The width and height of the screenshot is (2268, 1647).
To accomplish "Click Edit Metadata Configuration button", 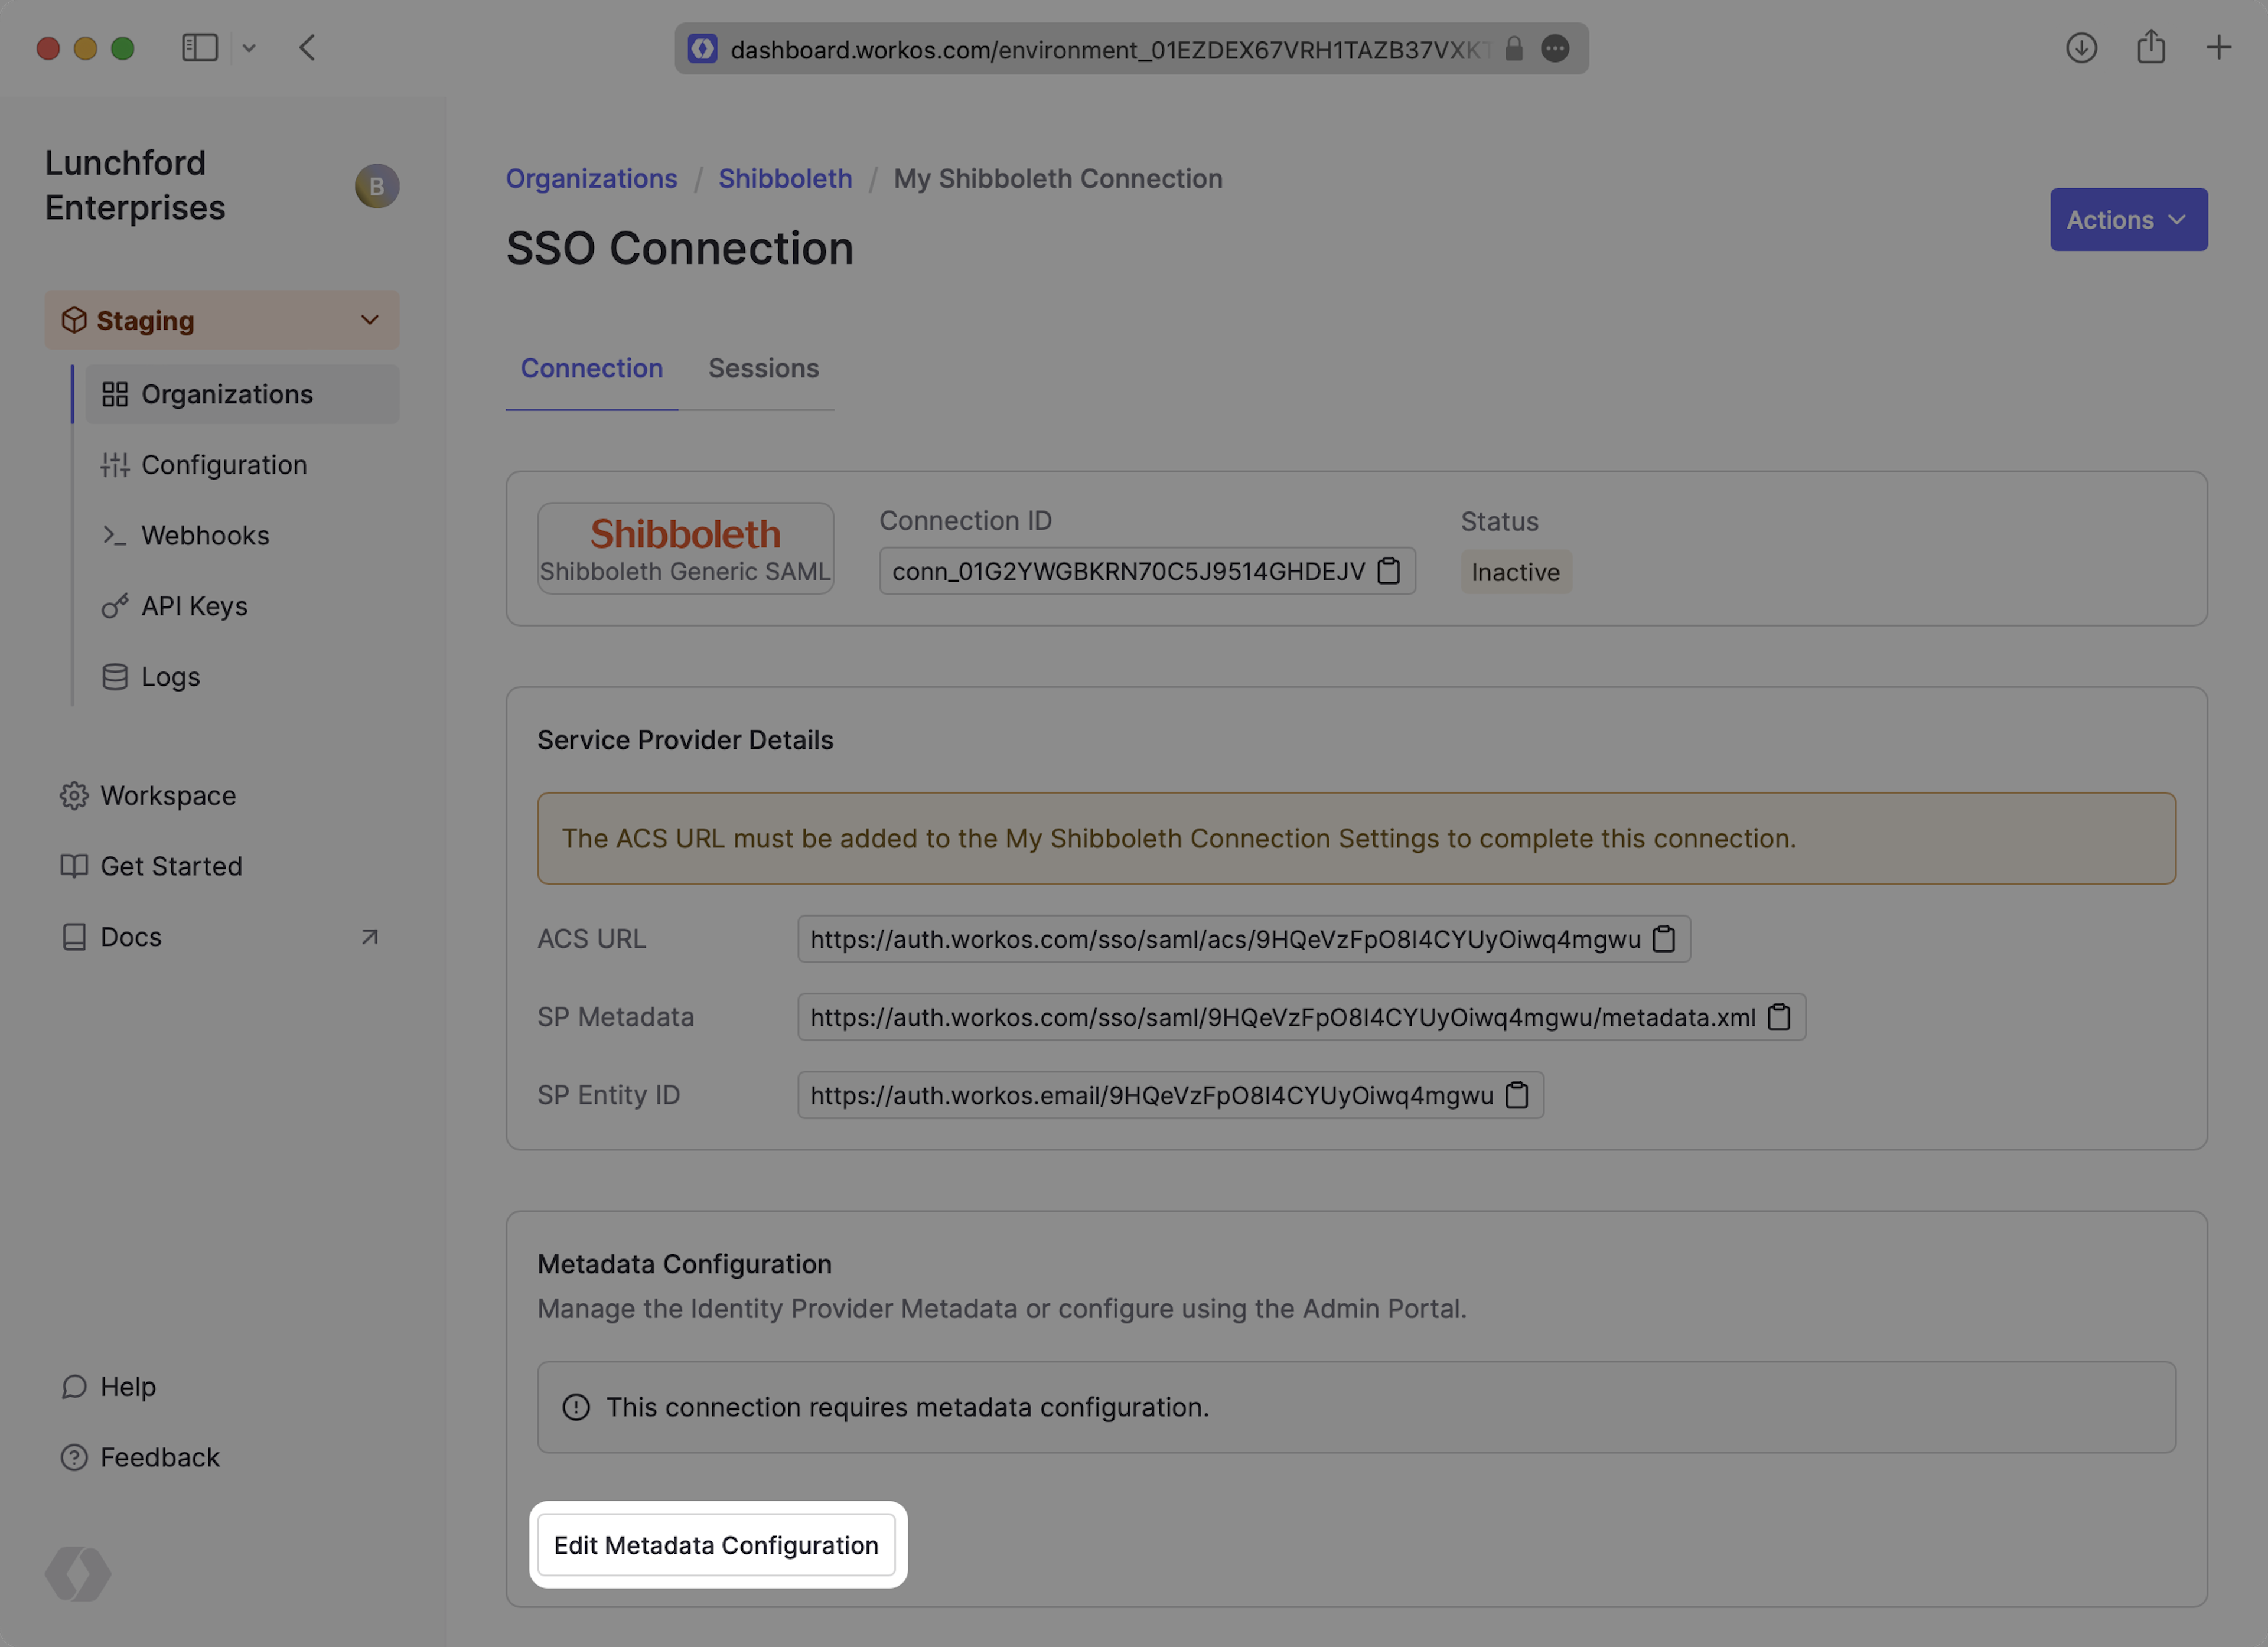I will pos(716,1545).
